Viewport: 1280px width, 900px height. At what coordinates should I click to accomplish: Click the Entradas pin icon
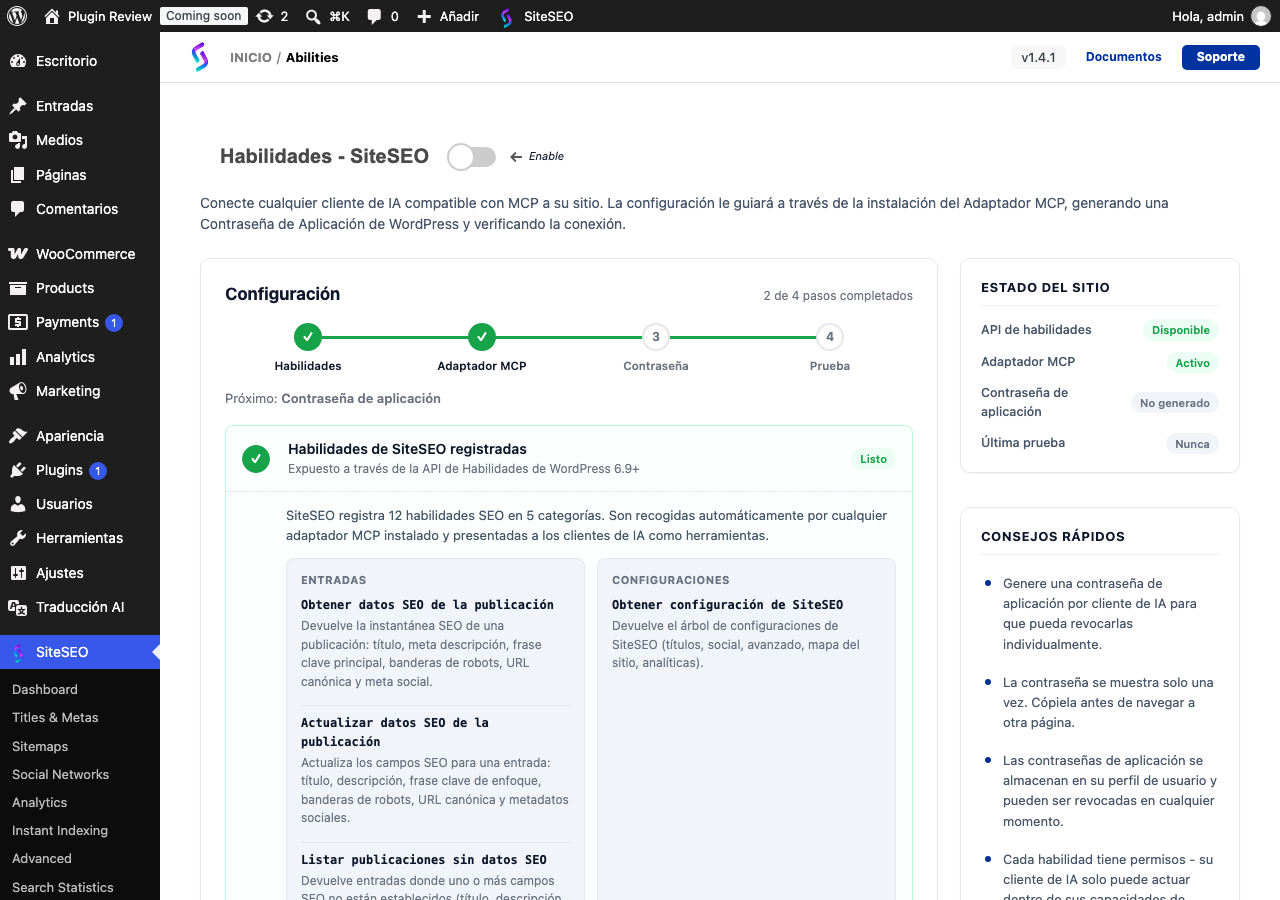[x=18, y=106]
